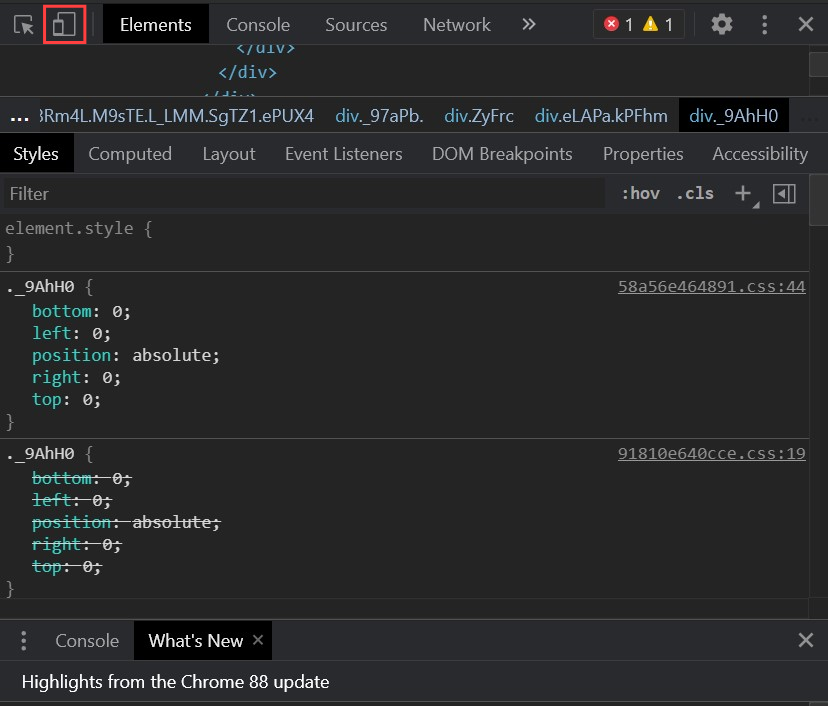Click the active right: 0 declaration

[76, 378]
